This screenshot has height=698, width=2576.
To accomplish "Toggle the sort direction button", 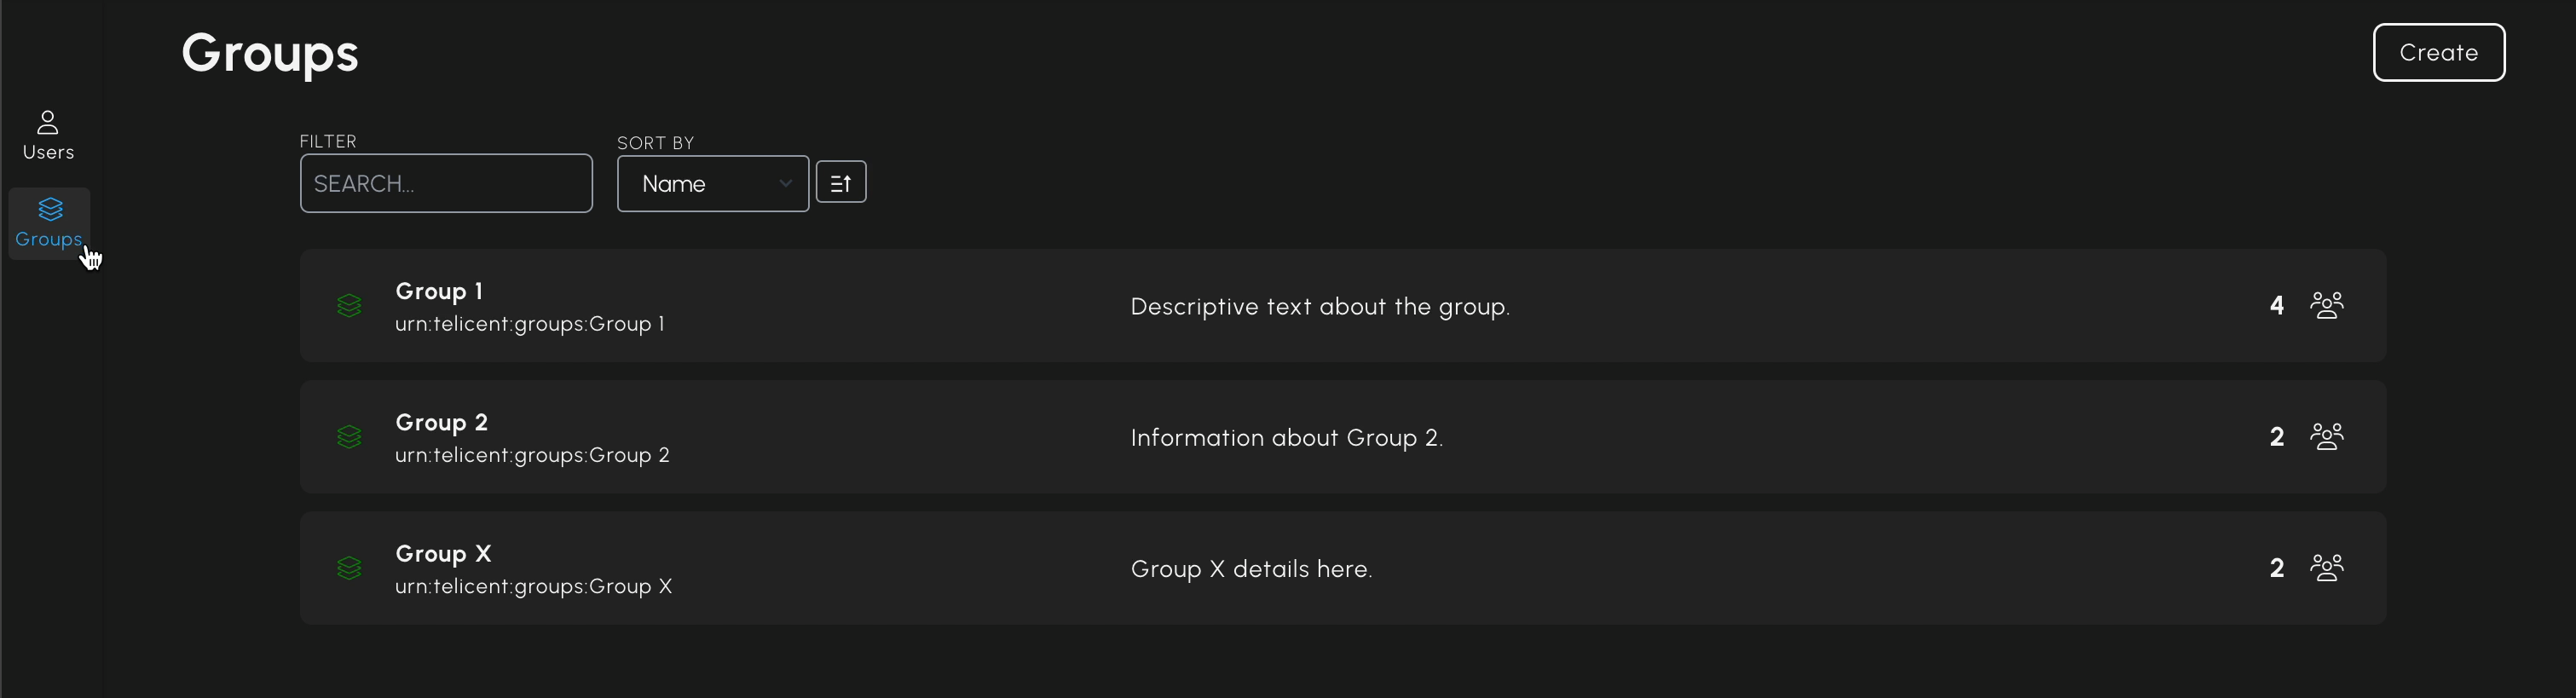I will [x=841, y=182].
